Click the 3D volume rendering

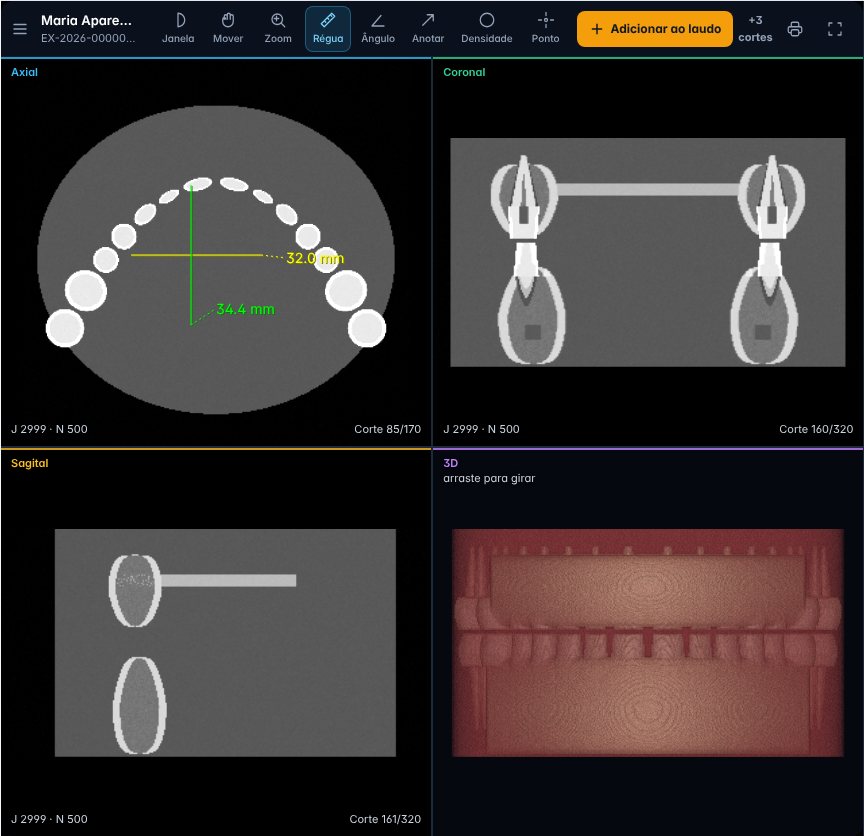pyautogui.click(x=647, y=643)
